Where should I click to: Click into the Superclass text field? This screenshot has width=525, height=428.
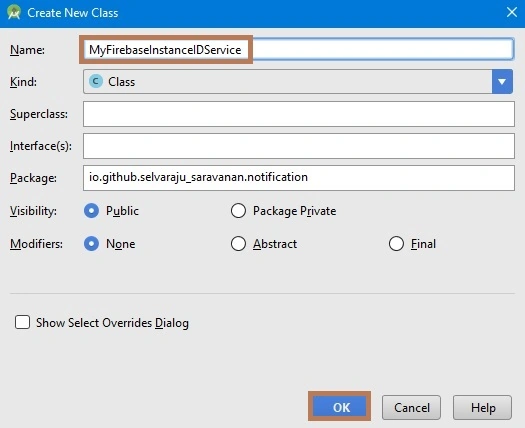pyautogui.click(x=299, y=114)
